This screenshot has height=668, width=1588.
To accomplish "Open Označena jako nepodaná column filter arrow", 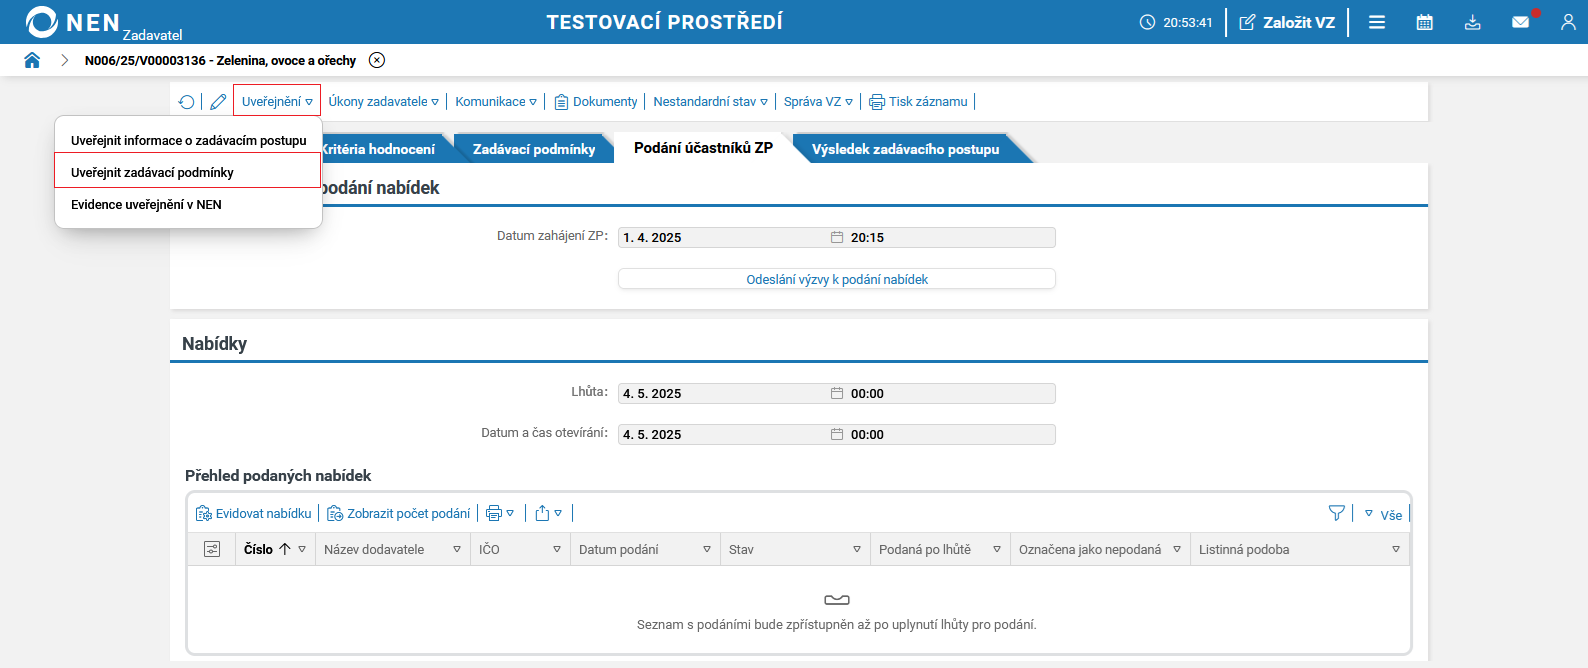I will pyautogui.click(x=1177, y=549).
